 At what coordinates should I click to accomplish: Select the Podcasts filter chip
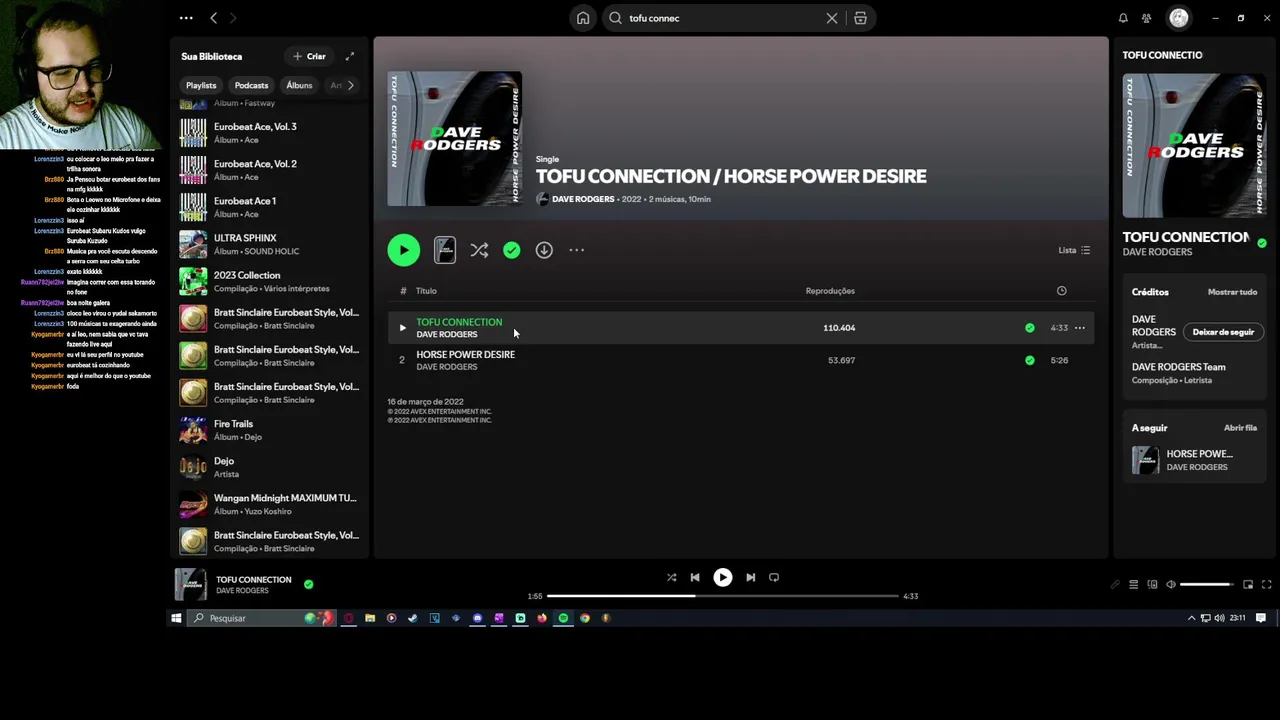tap(251, 85)
